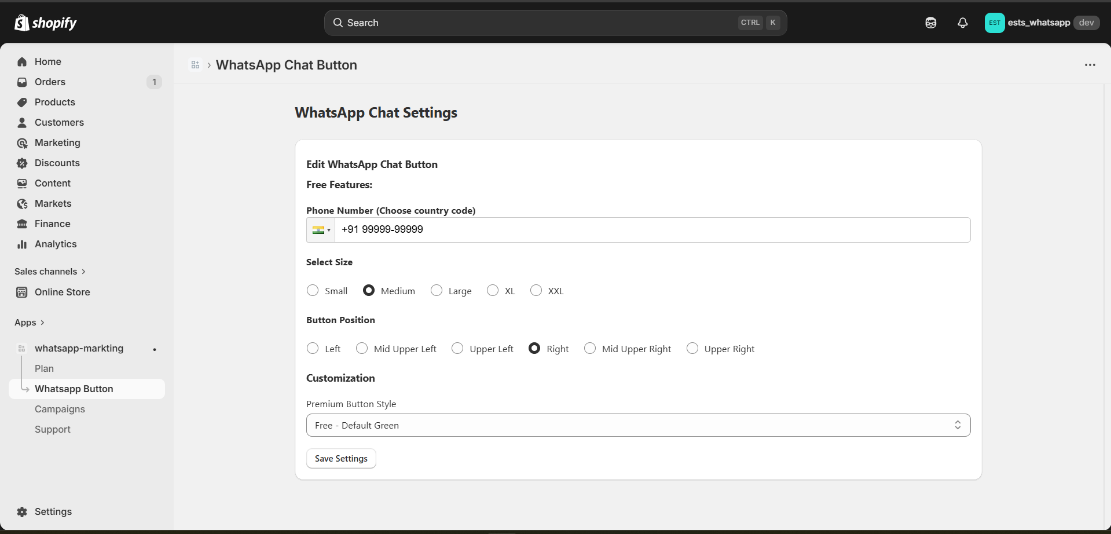Select the Upper Right button position

pyautogui.click(x=692, y=349)
